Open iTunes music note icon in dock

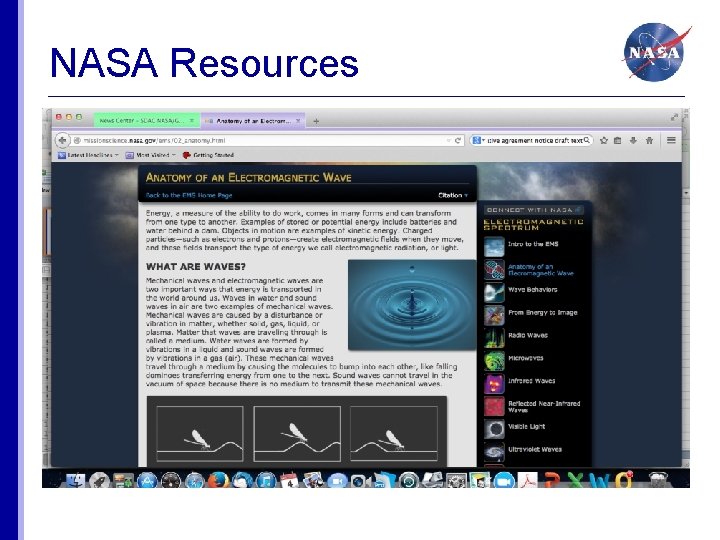[x=266, y=480]
